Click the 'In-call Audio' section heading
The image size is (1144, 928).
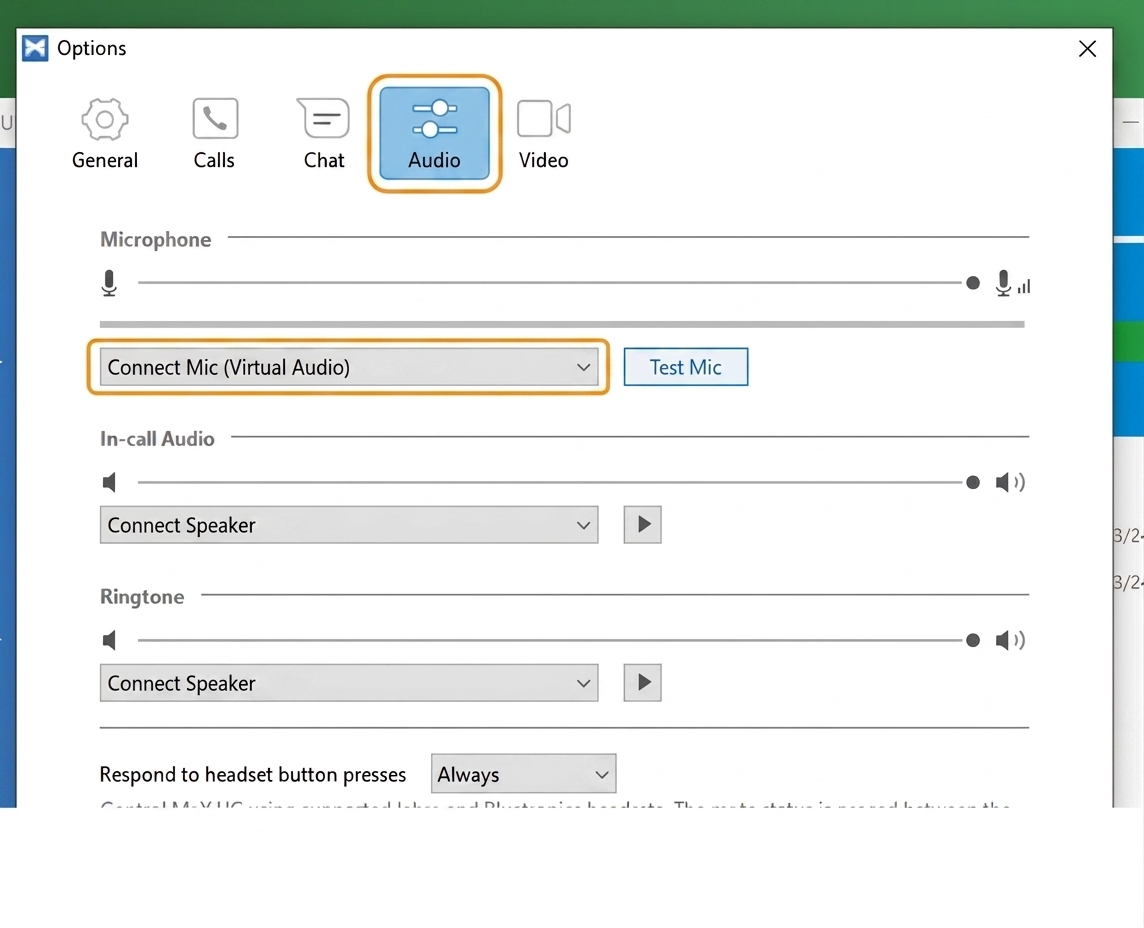click(x=158, y=439)
